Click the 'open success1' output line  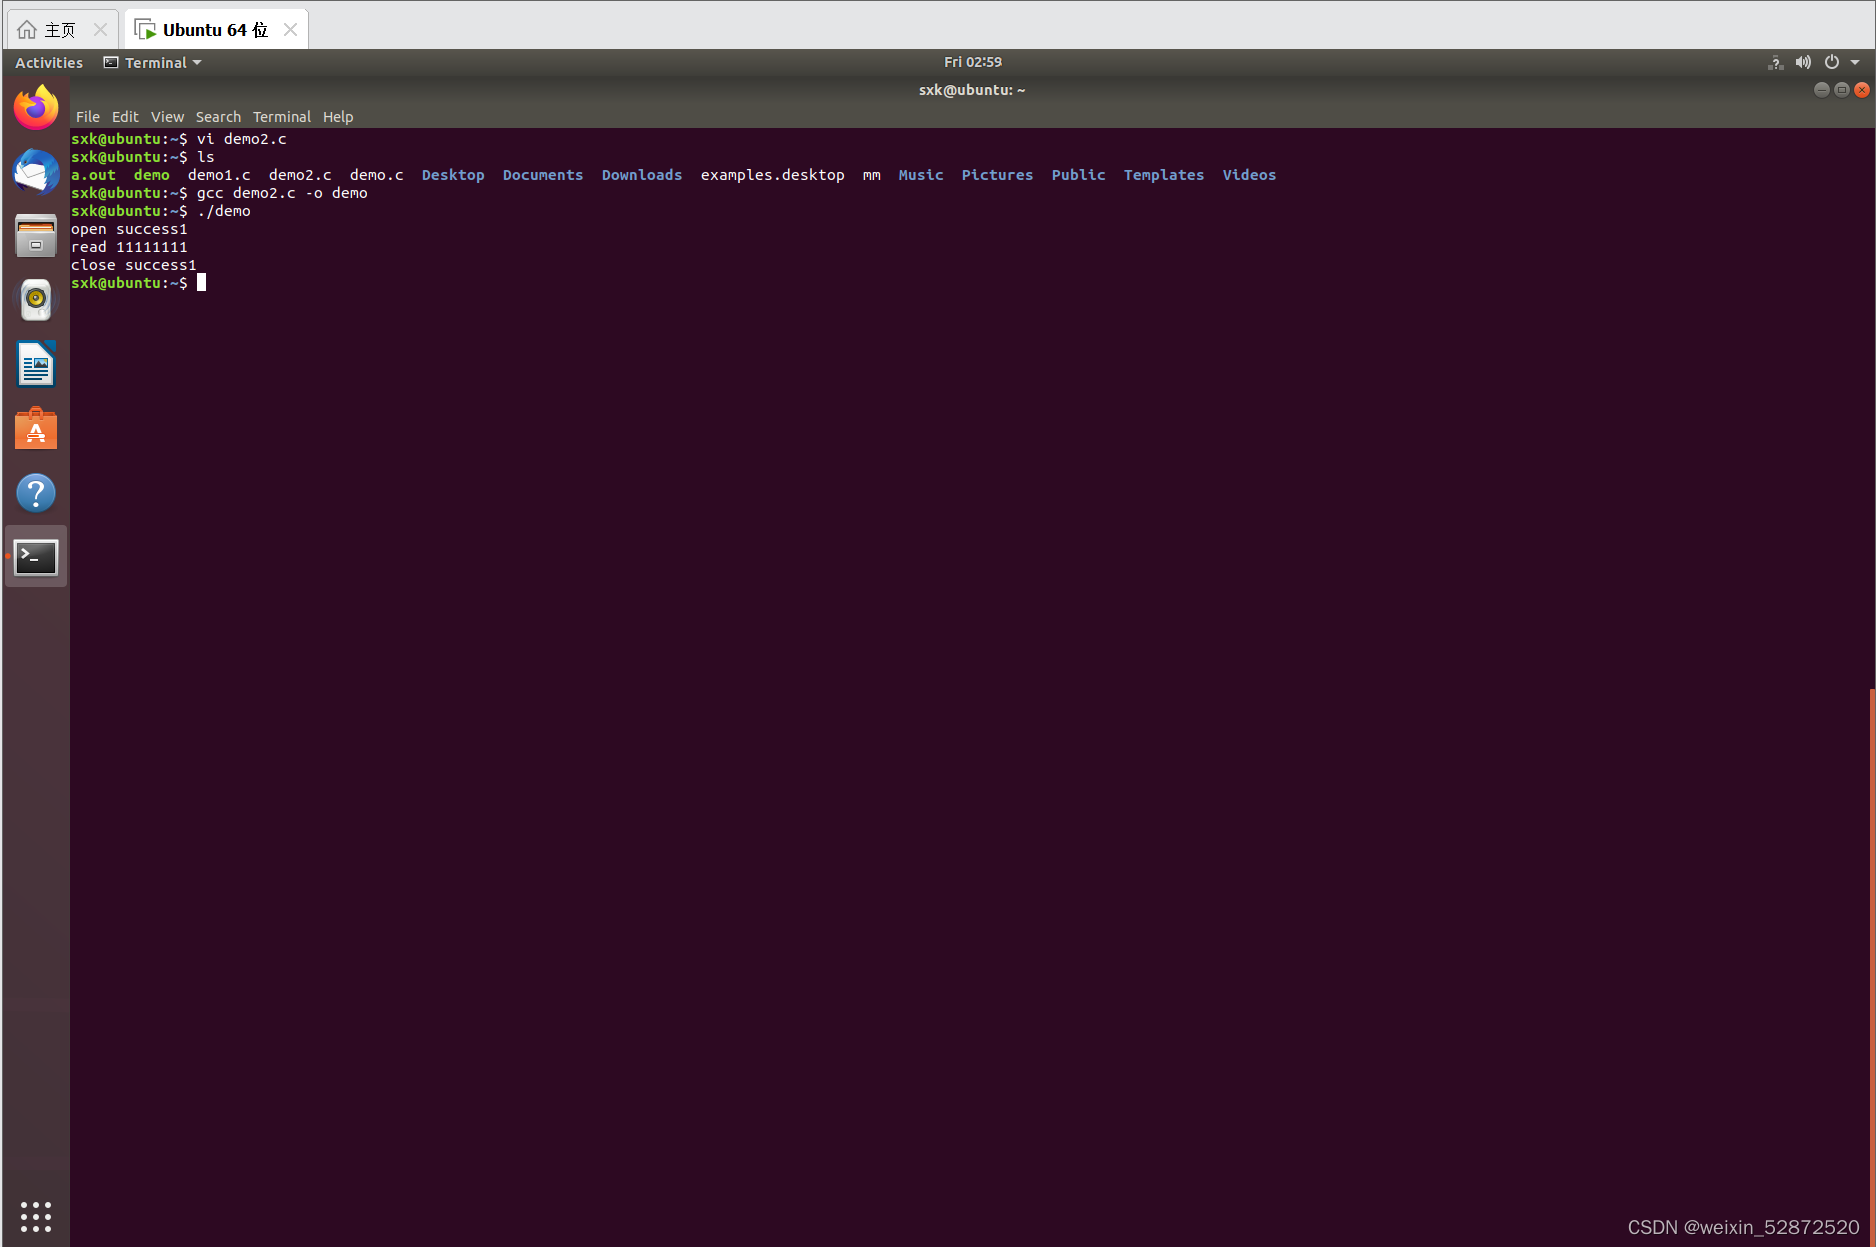[x=129, y=229]
